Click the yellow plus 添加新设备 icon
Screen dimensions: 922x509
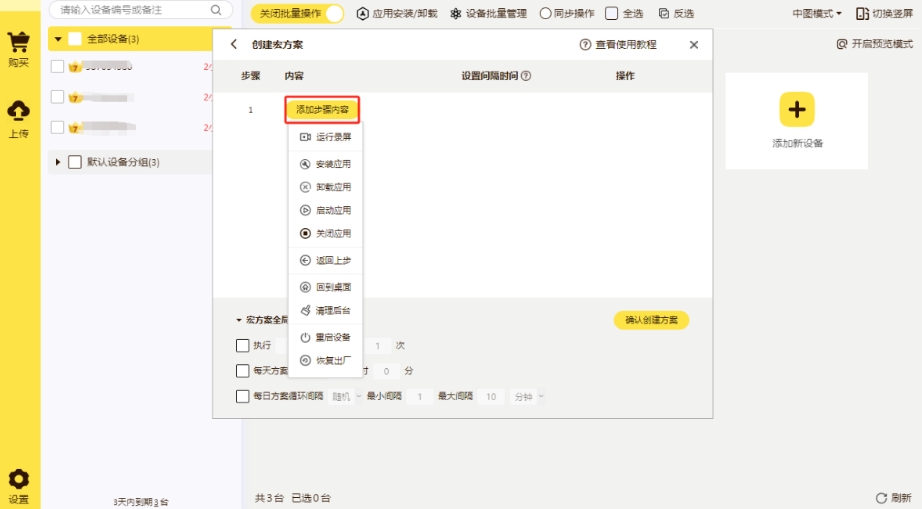[x=797, y=109]
